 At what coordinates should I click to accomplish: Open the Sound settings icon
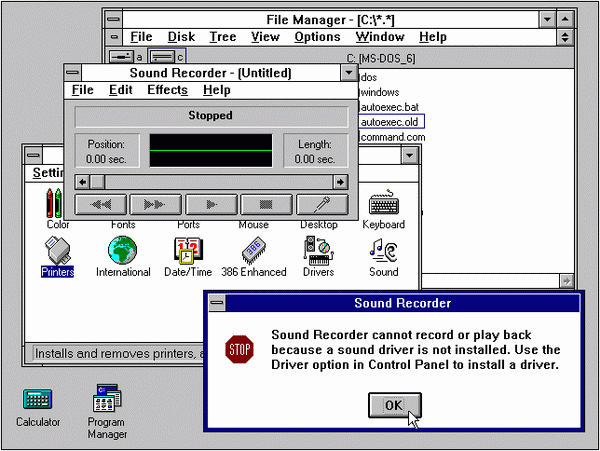[383, 251]
